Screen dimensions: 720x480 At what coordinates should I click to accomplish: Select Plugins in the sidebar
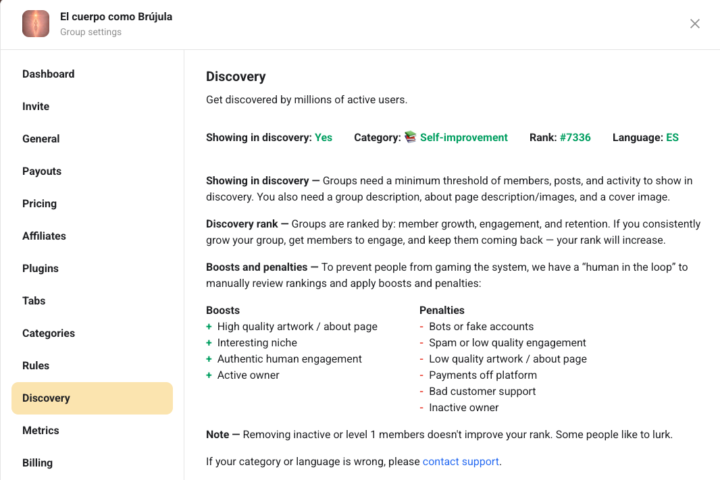41,268
